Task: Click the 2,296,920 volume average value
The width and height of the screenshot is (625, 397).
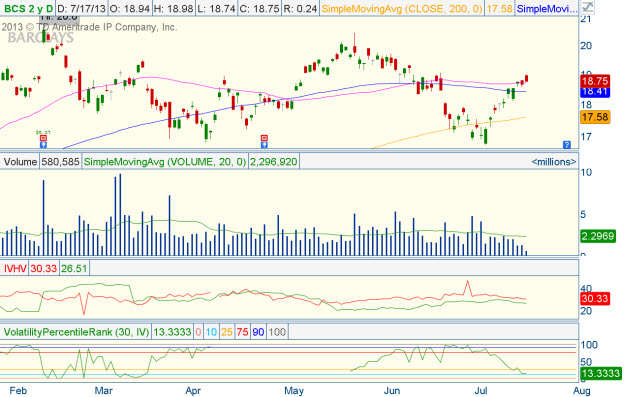Action: click(273, 162)
